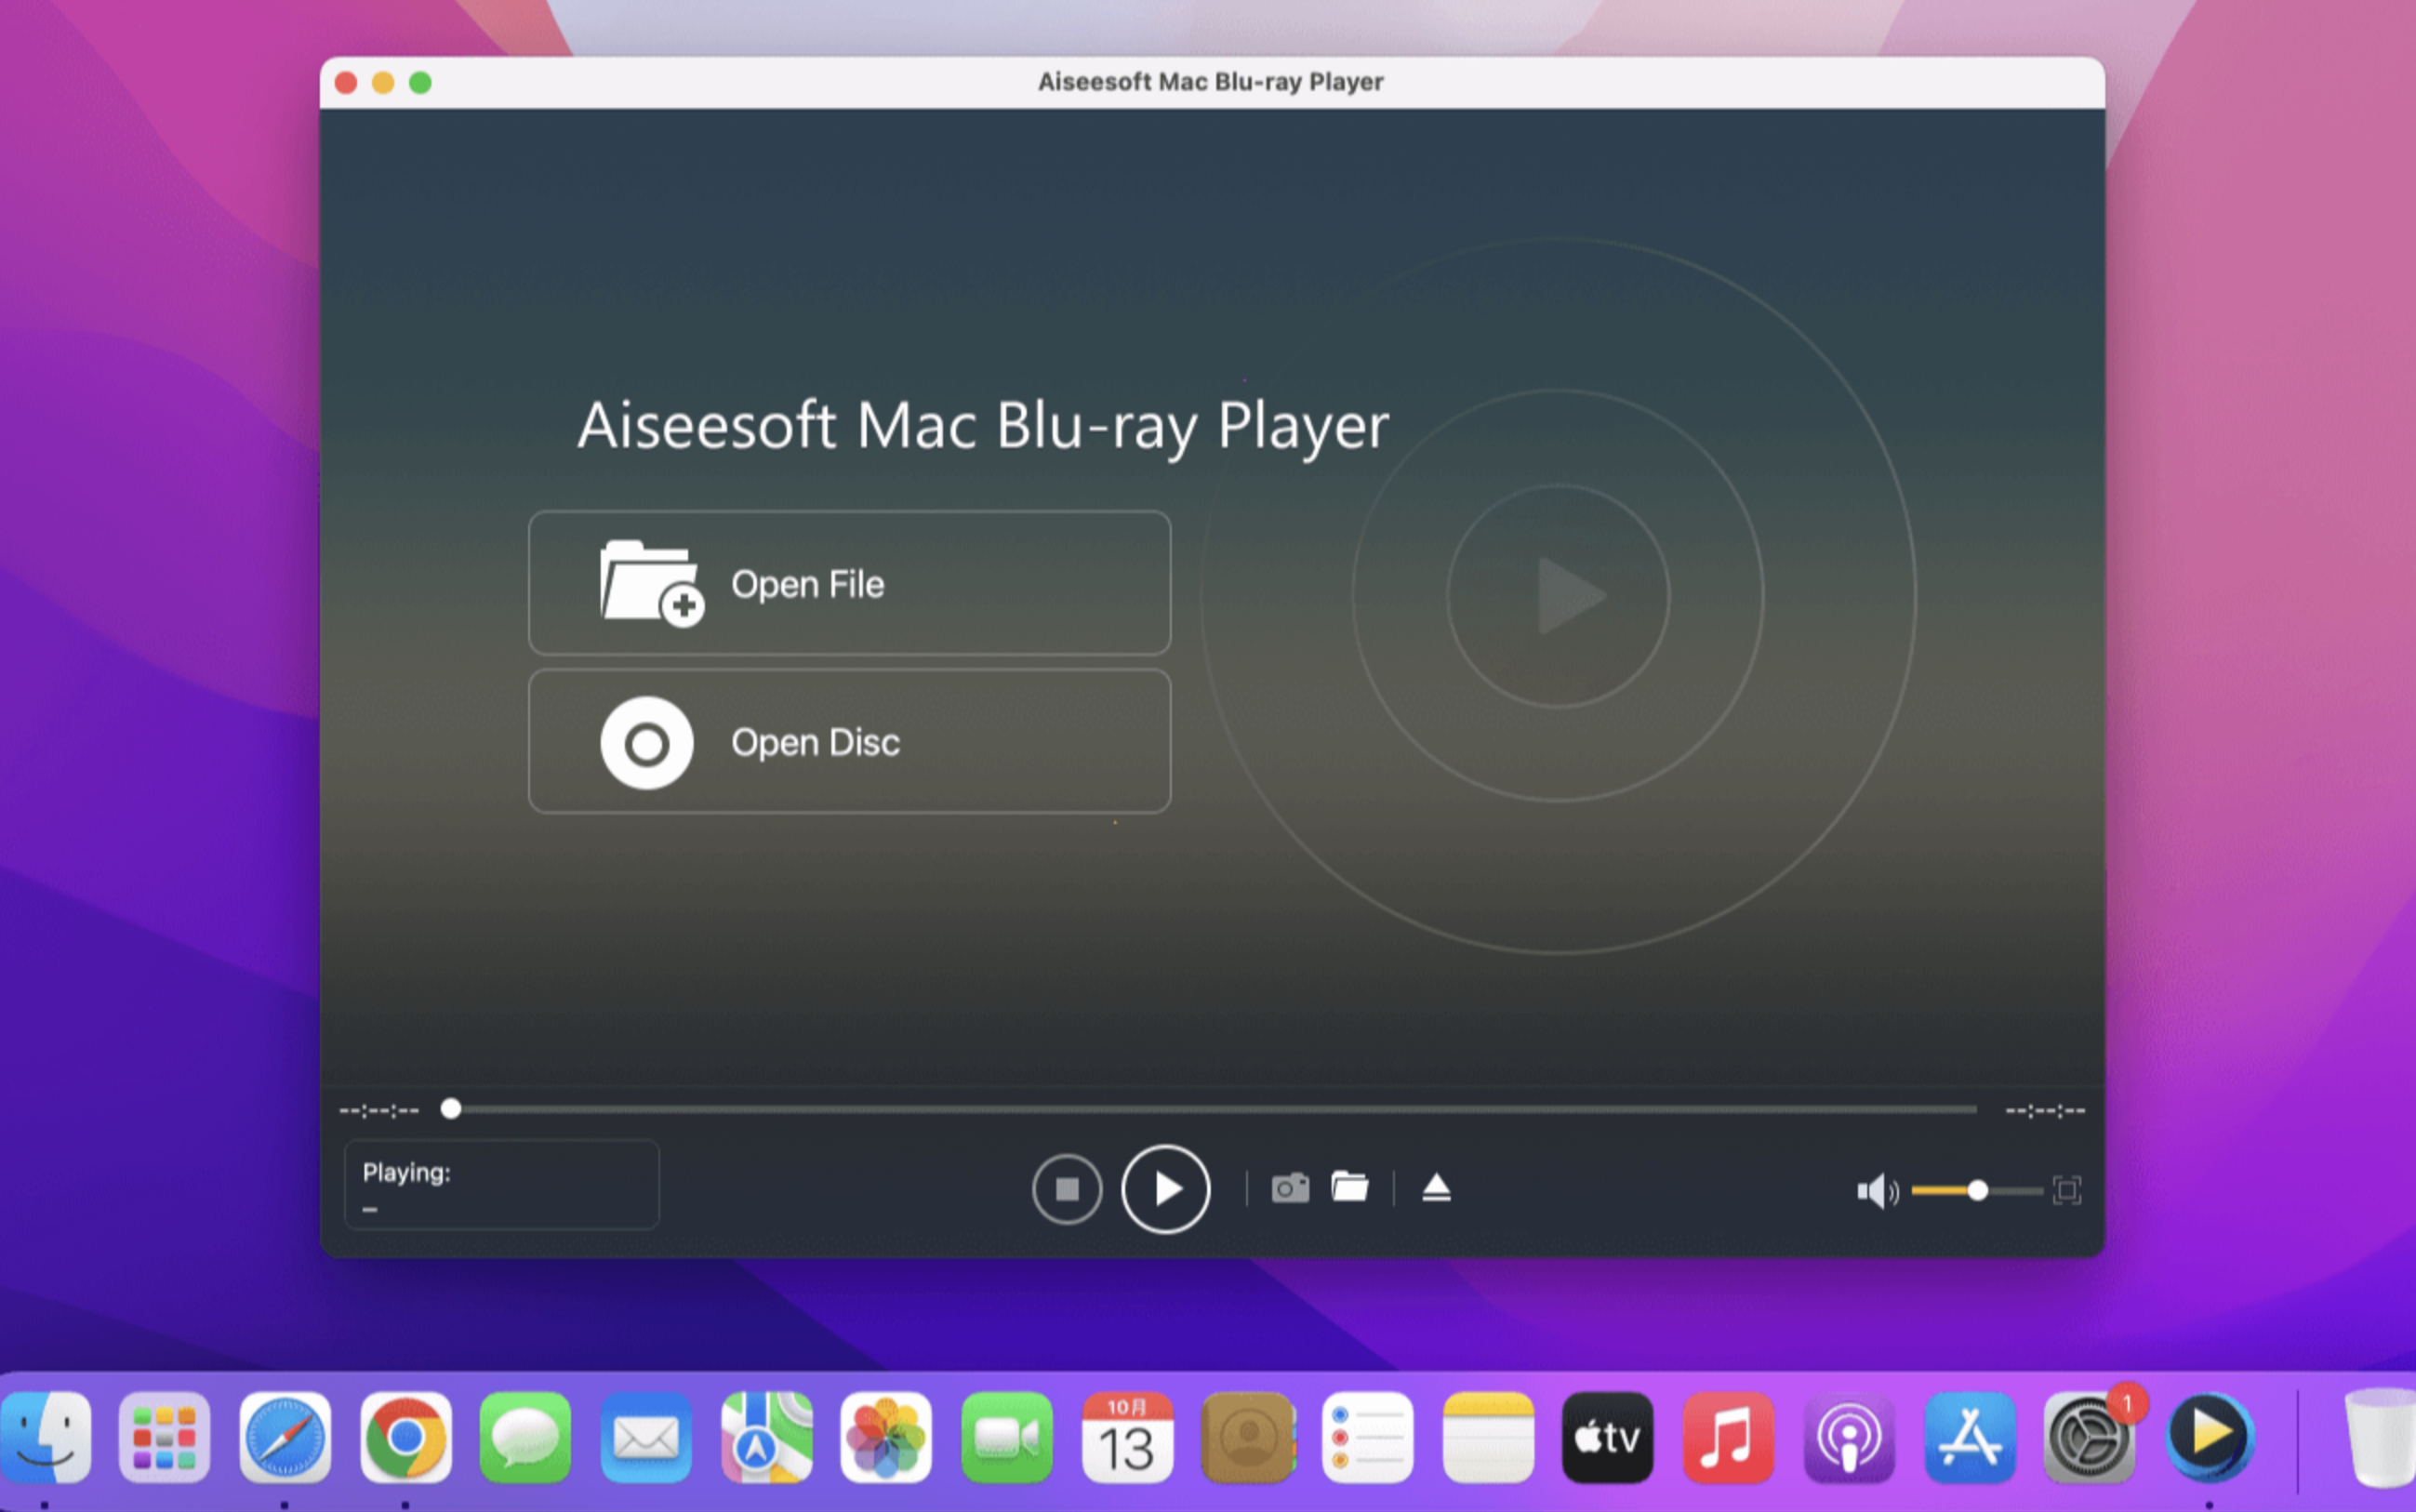Open Calendar showing 13 in Dock
2416x1512 pixels.
pyautogui.click(x=1127, y=1438)
